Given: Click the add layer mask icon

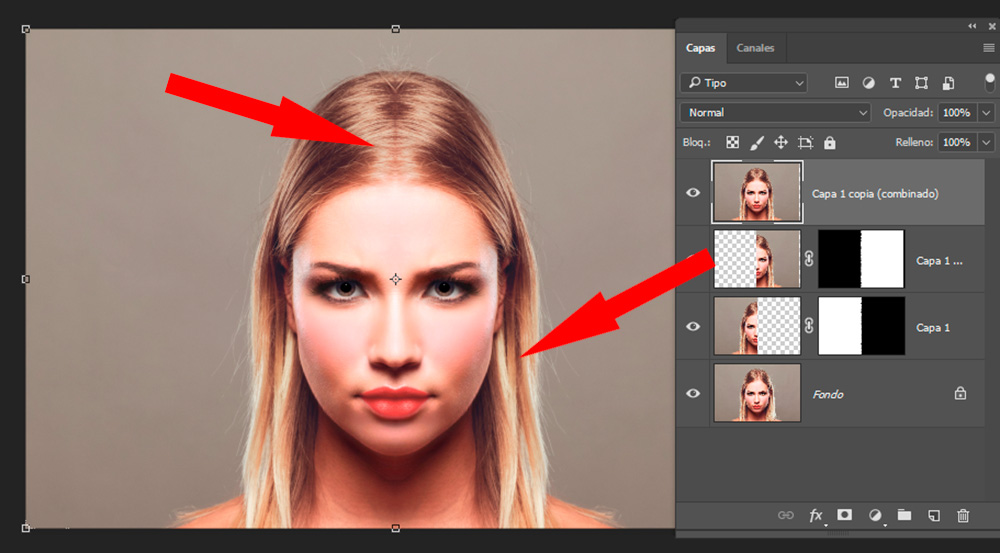Looking at the screenshot, I should tap(845, 515).
